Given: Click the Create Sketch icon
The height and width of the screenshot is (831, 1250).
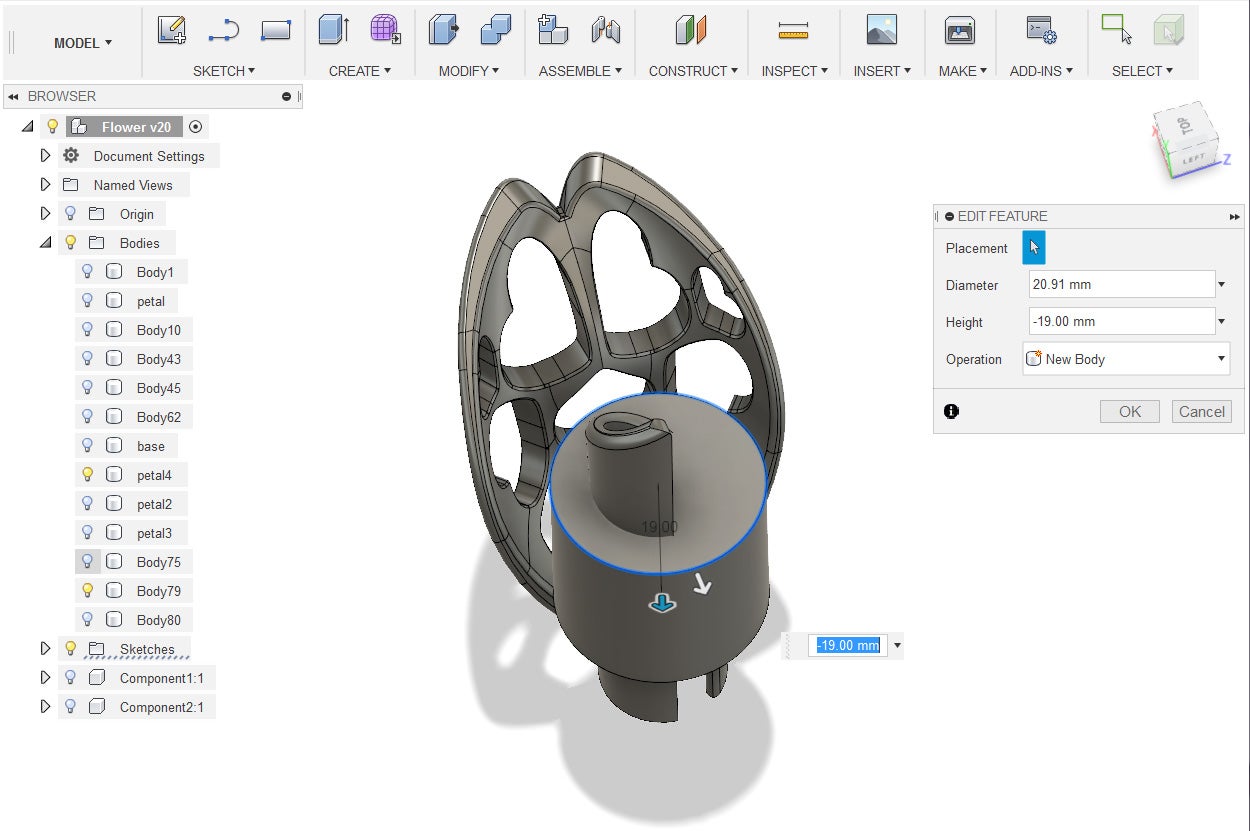Looking at the screenshot, I should point(172,31).
